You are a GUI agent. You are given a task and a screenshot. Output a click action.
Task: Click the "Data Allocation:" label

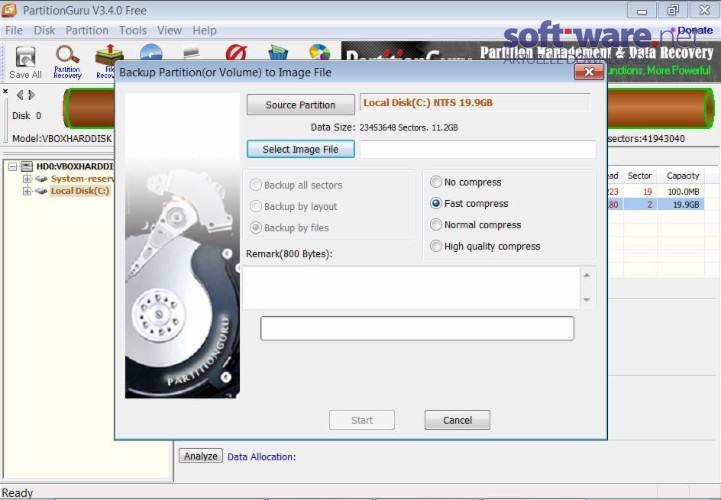(x=262, y=457)
